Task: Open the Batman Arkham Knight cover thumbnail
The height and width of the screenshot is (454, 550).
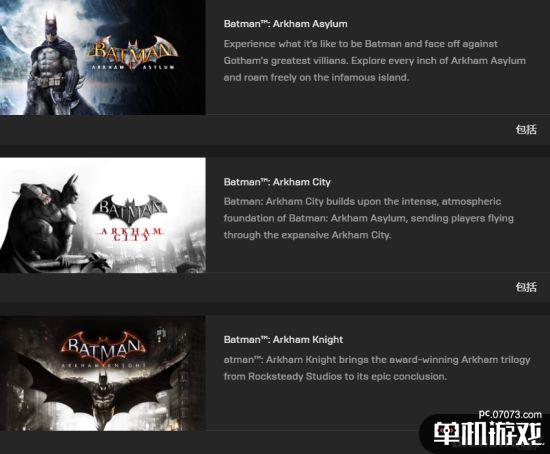Action: point(102,373)
